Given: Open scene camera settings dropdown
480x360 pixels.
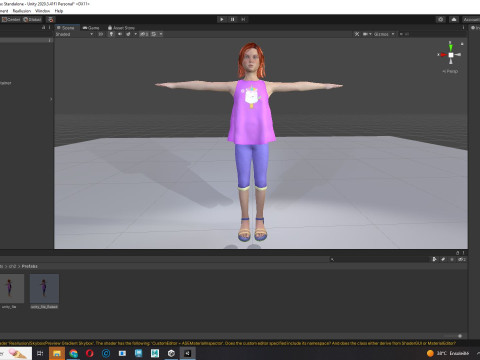Looking at the screenshot, I should point(367,34).
